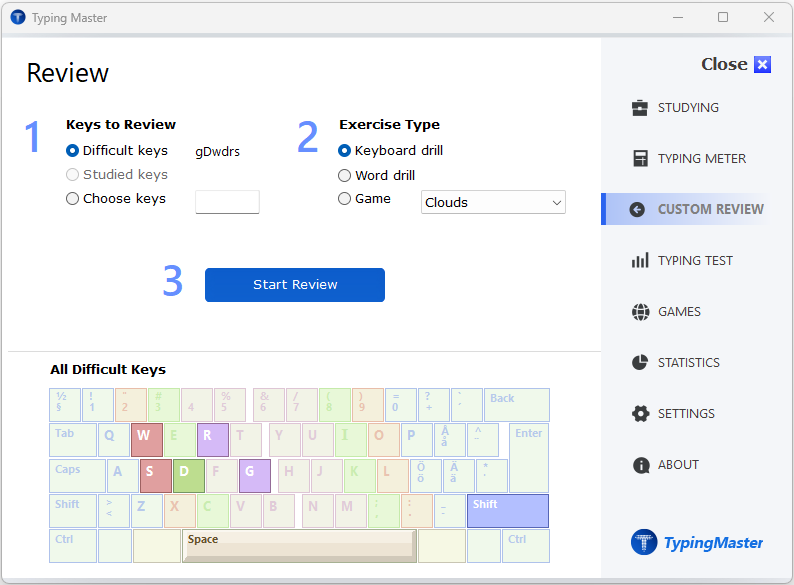794x585 pixels.
Task: Click the A key on keyboard diagram
Action: pyautogui.click(x=123, y=476)
